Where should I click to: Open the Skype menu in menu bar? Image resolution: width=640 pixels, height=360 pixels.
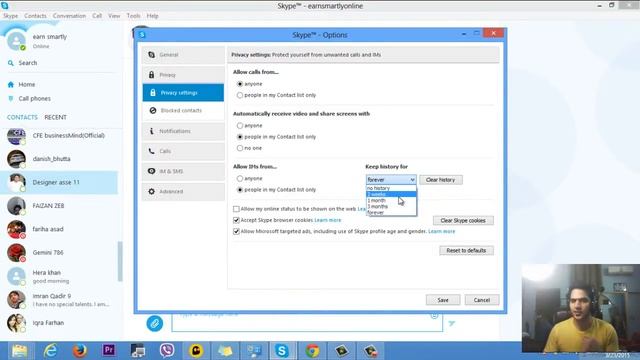11,16
